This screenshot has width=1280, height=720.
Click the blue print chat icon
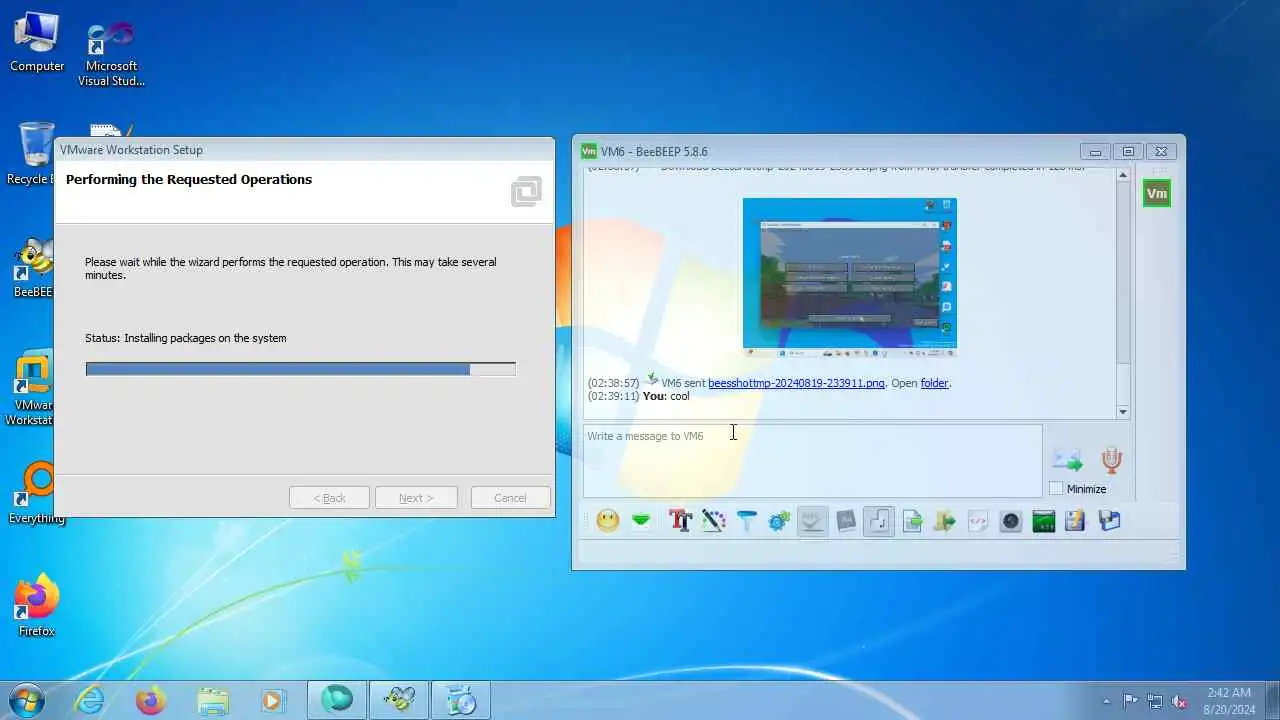pyautogui.click(x=1109, y=520)
